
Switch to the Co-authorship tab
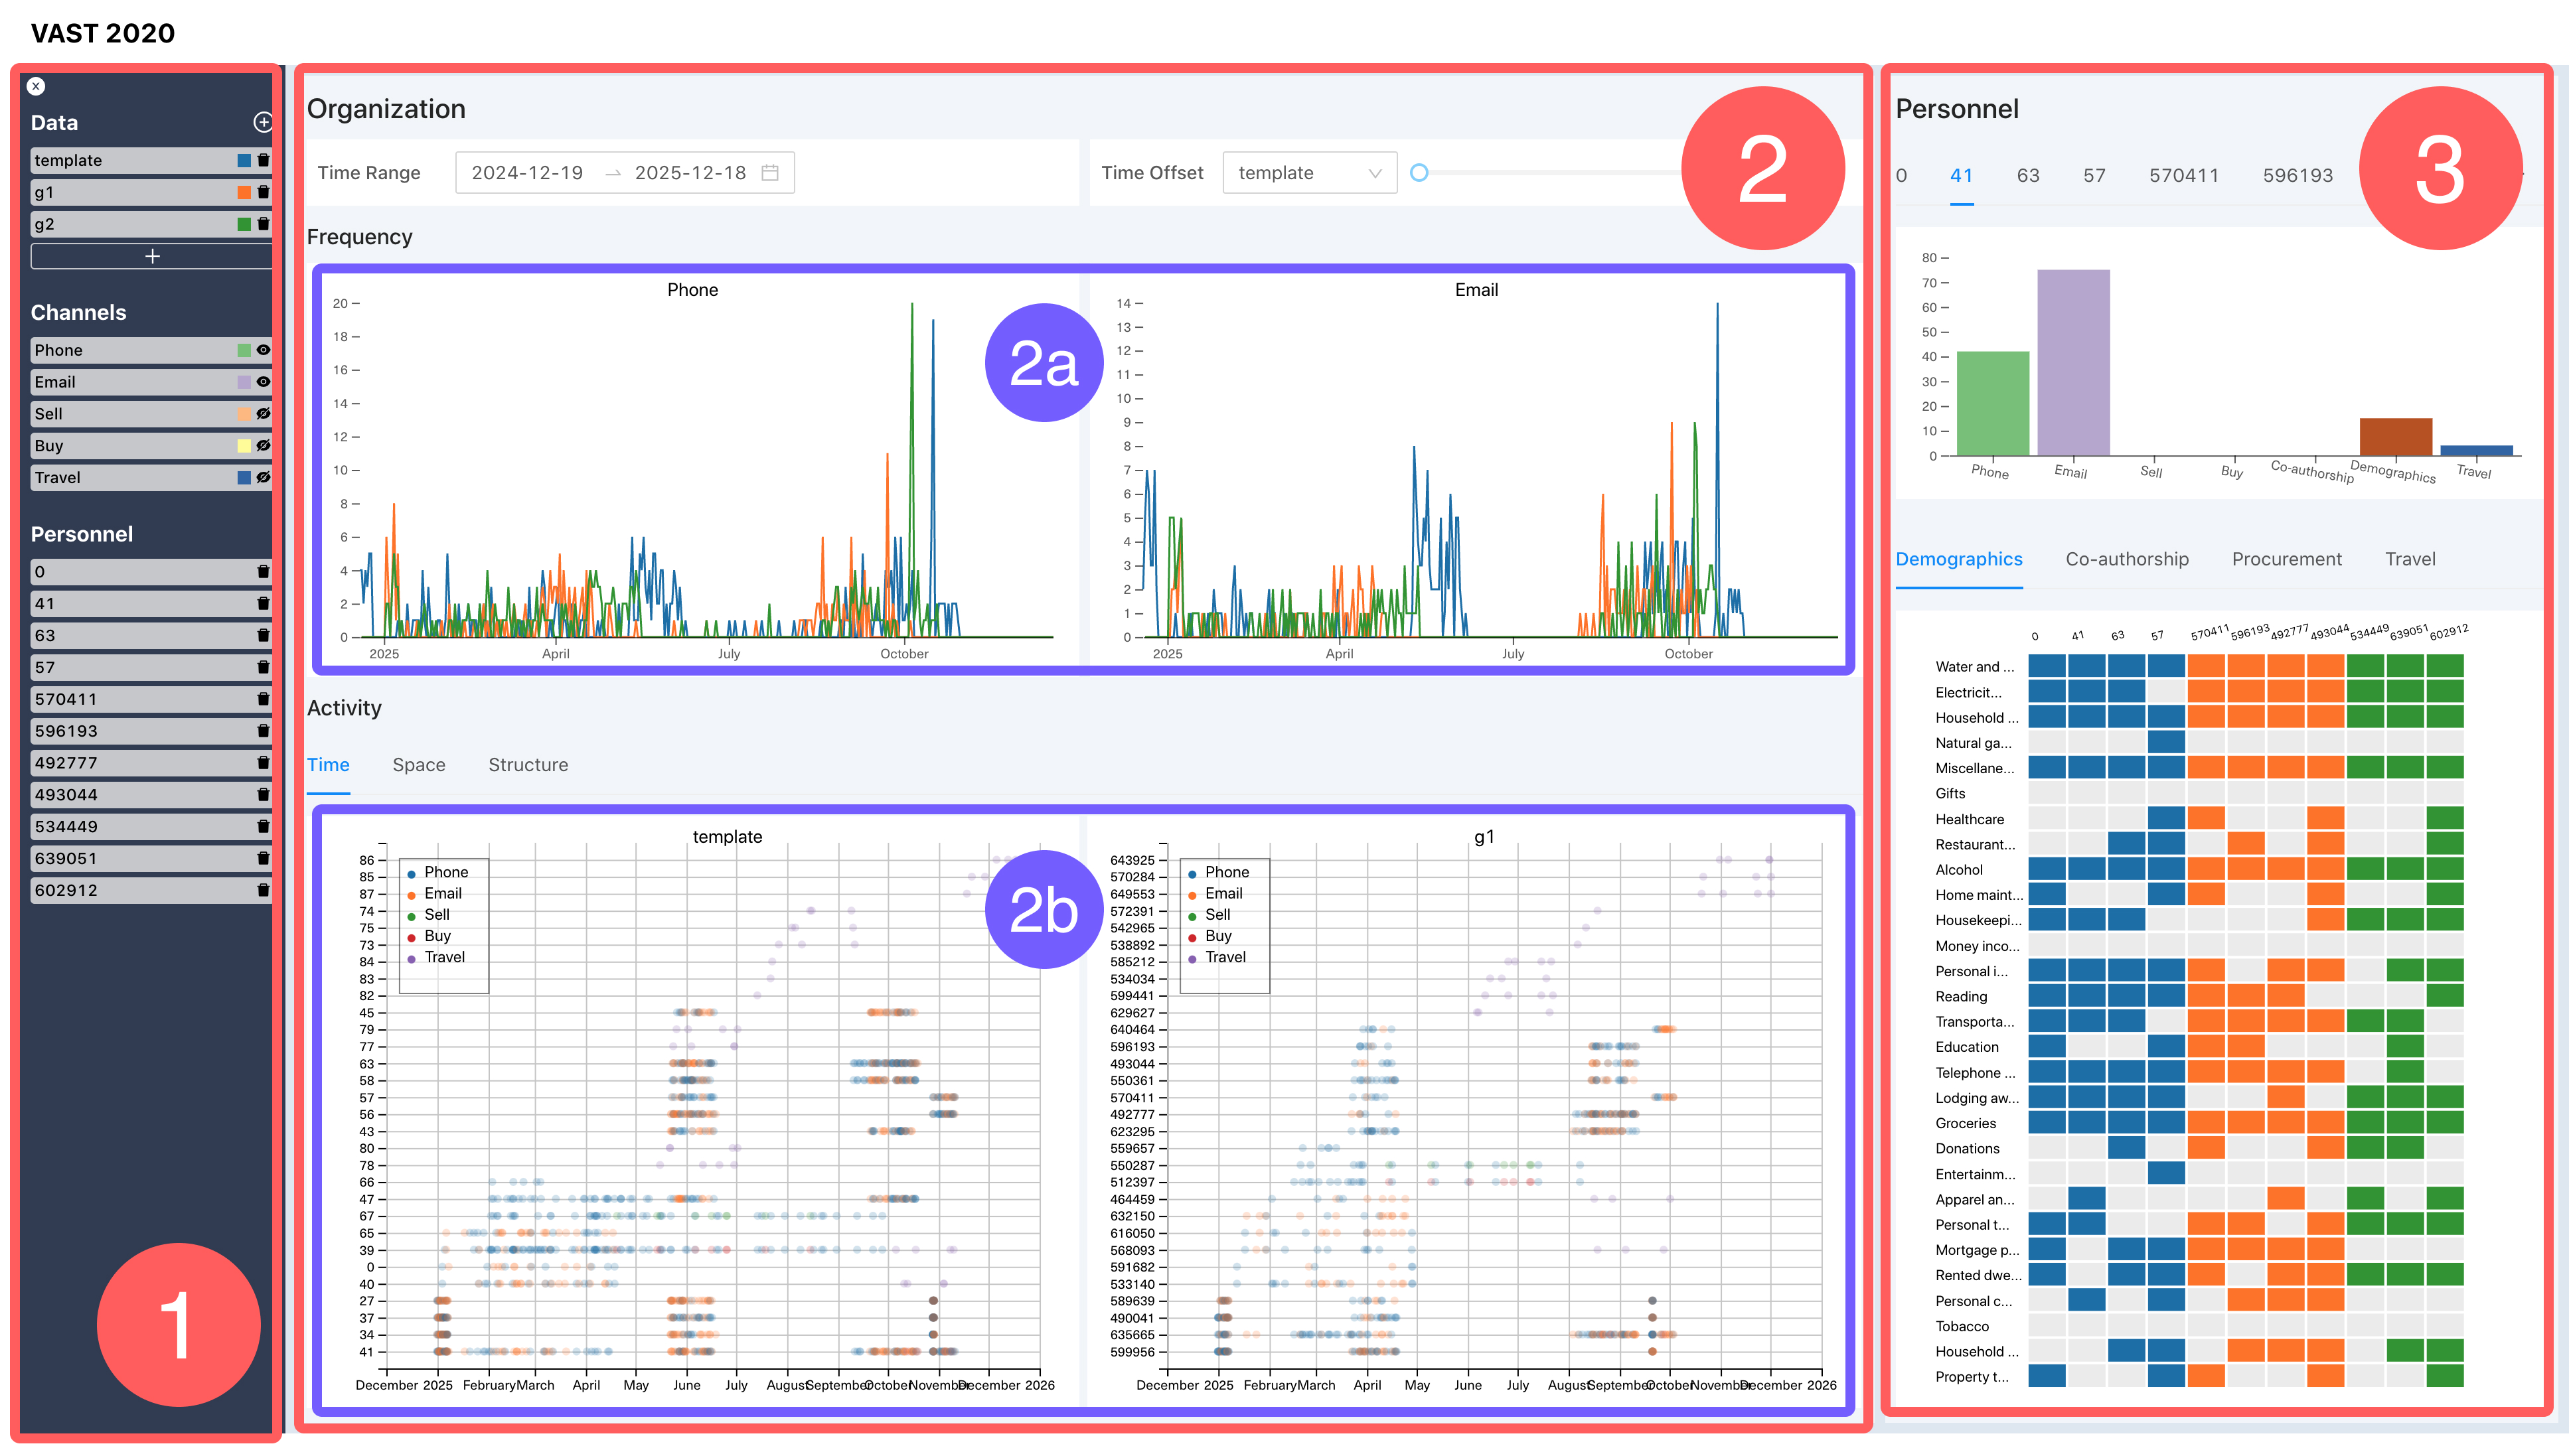click(2126, 559)
